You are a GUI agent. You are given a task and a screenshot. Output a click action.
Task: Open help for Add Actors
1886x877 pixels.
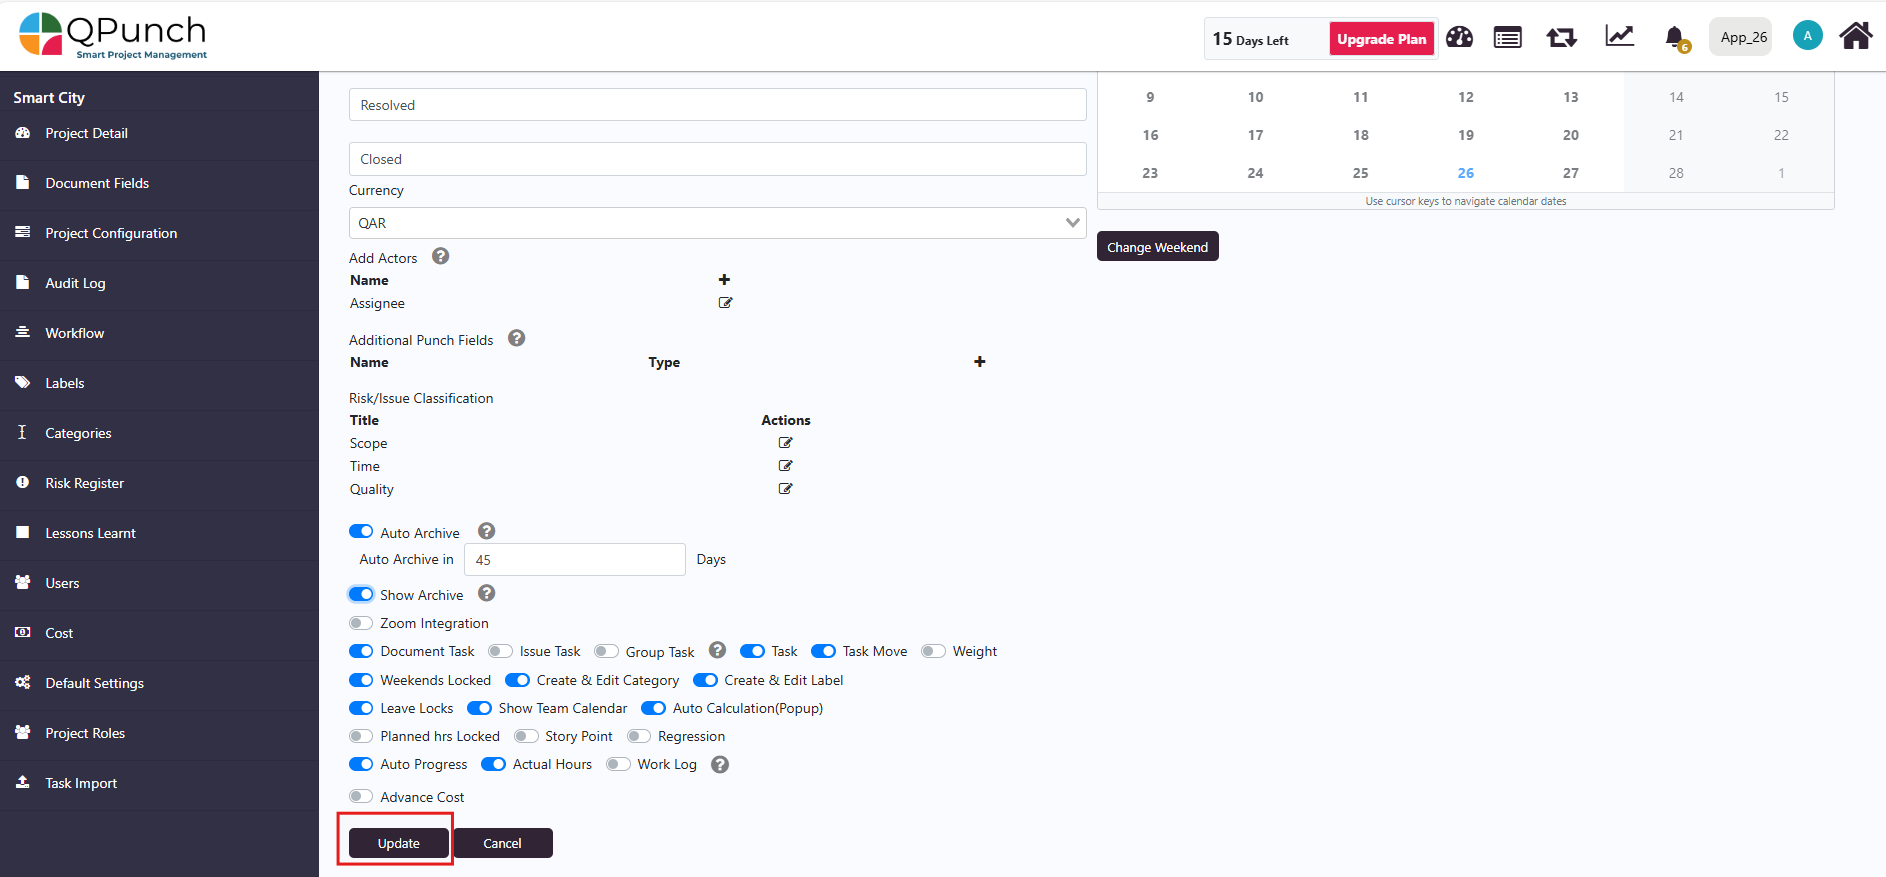click(x=441, y=256)
